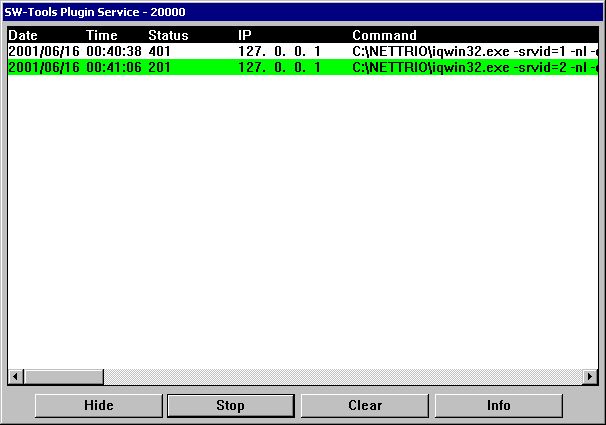The image size is (606, 425).
Task: Click the horizontal scrollbar left arrow
Action: (x=15, y=376)
